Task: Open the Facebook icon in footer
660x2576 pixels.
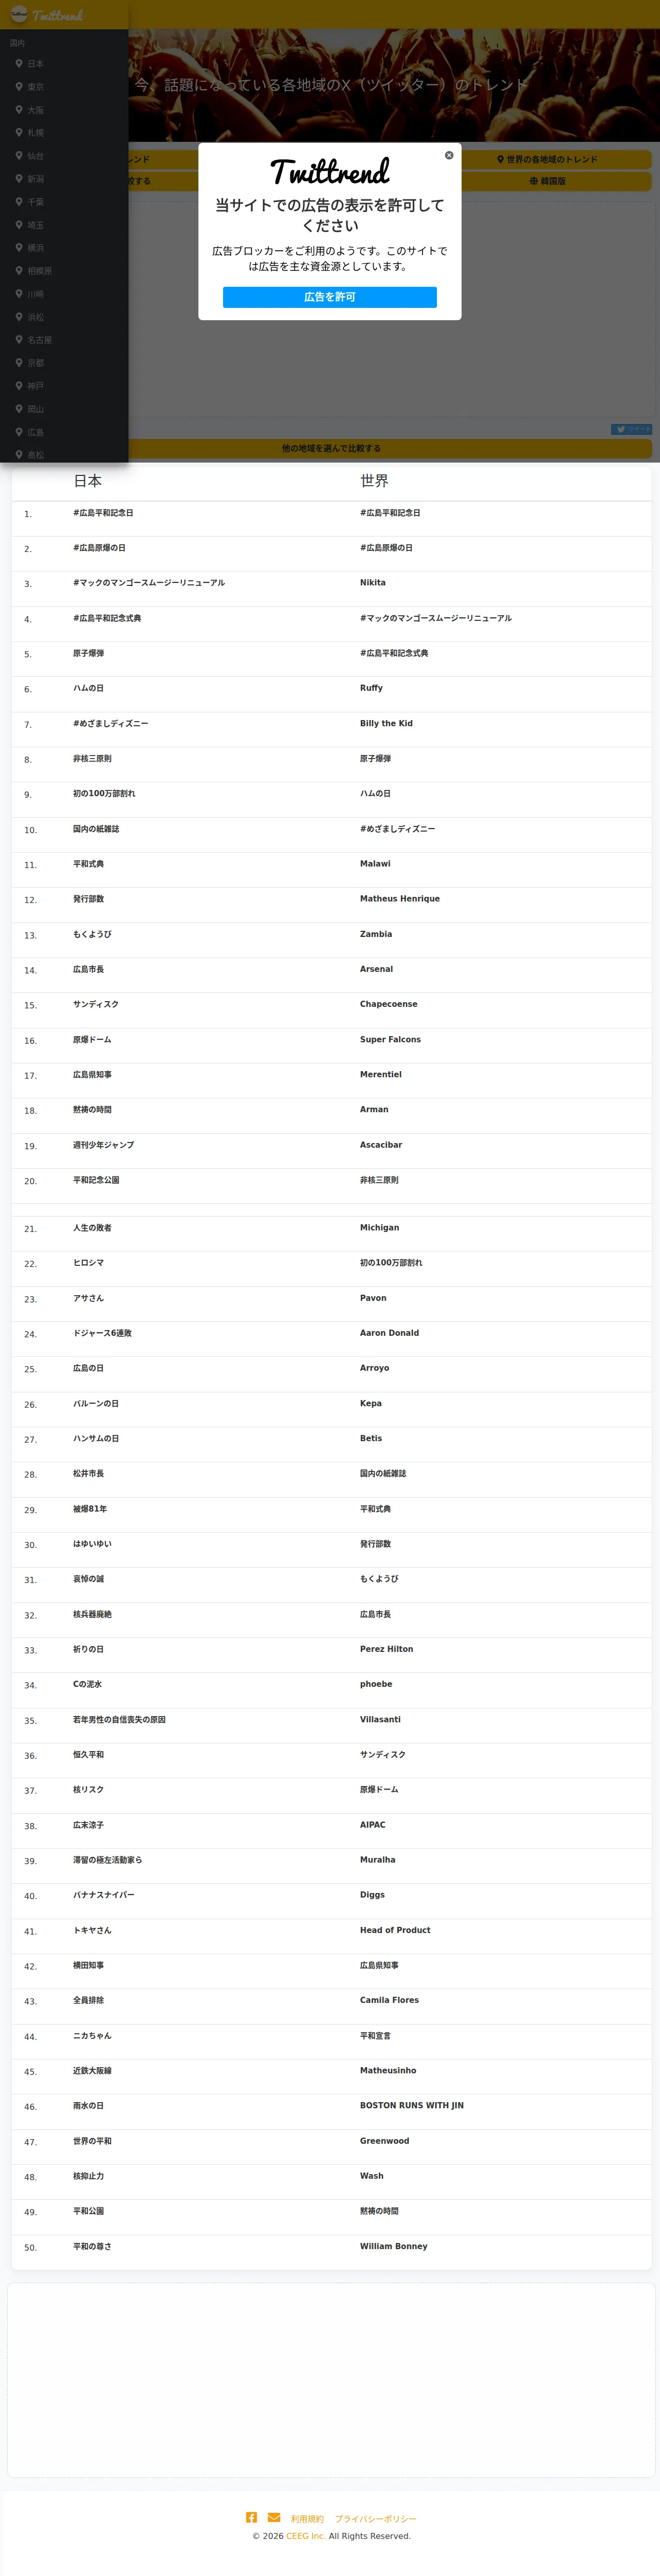Action: tap(252, 2517)
